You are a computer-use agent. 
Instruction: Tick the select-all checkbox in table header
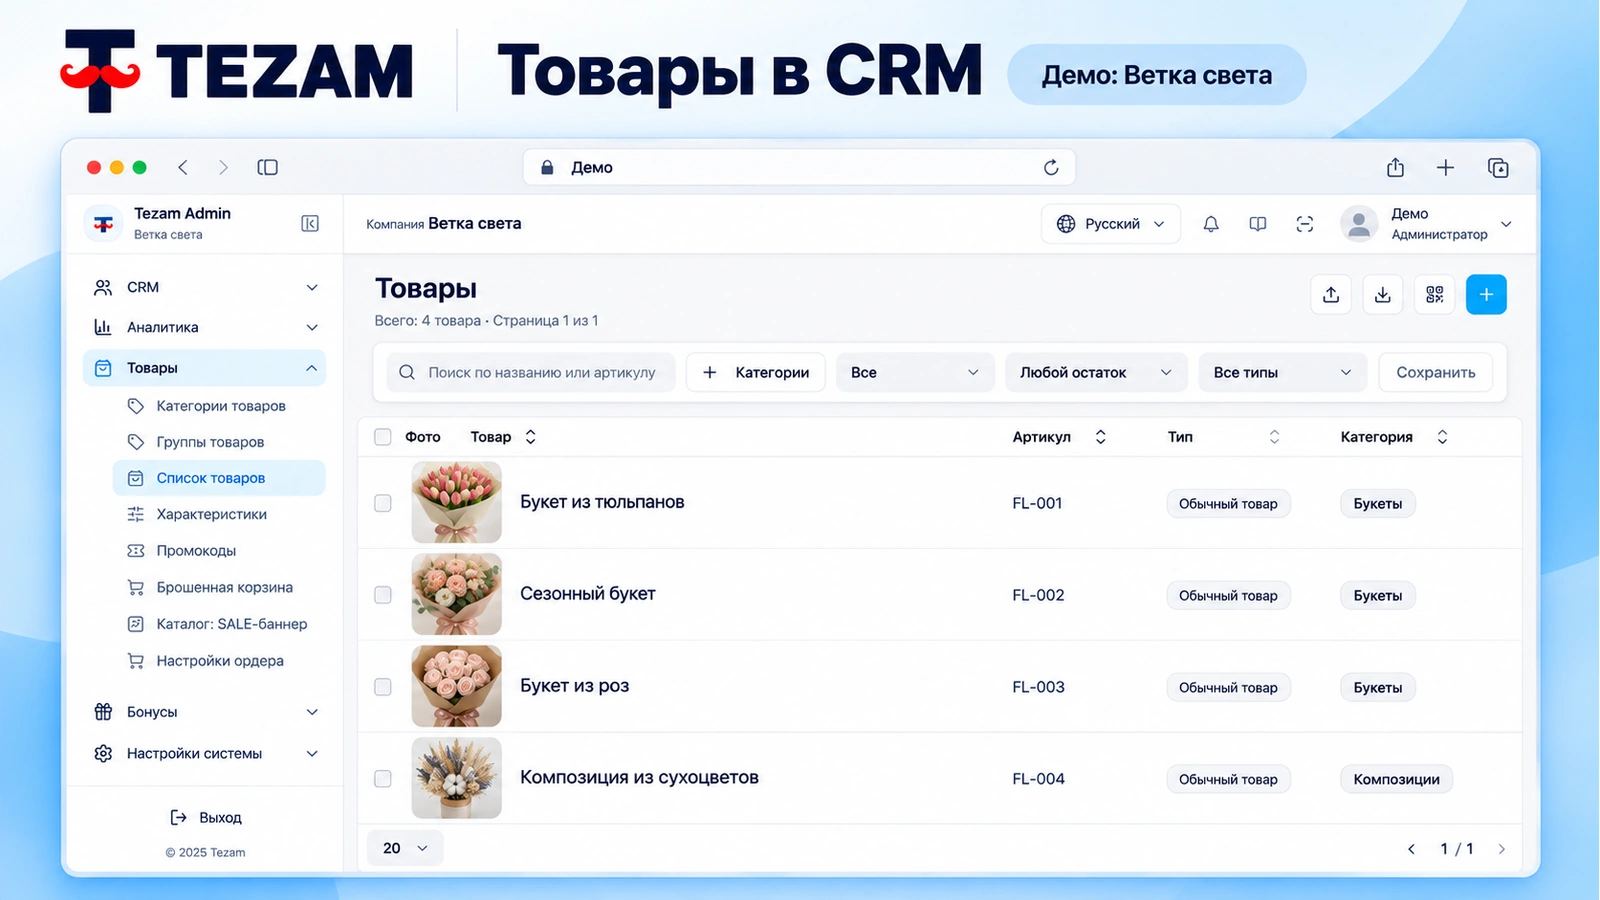coord(383,437)
